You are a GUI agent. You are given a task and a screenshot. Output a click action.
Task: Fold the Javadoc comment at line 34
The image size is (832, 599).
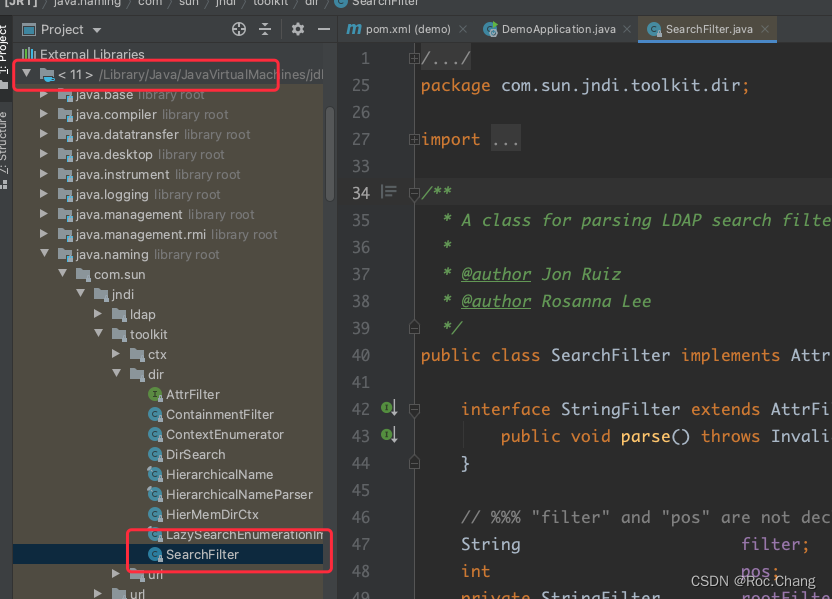click(x=414, y=194)
